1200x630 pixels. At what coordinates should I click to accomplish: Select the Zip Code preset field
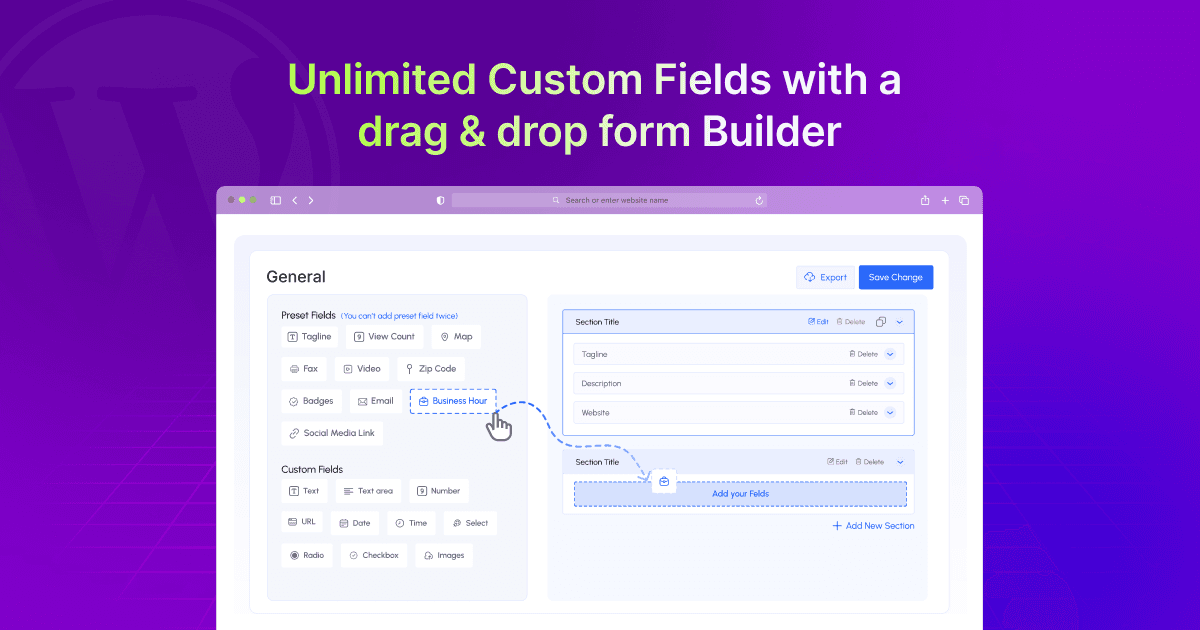point(431,368)
